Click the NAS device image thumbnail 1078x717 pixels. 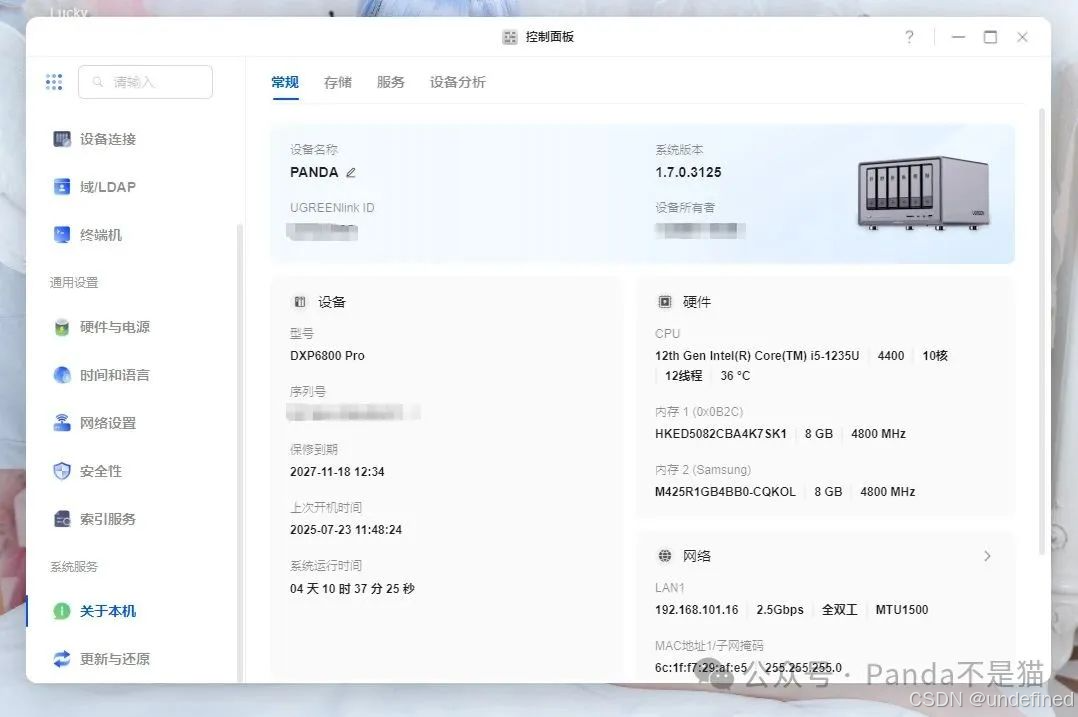pos(922,192)
